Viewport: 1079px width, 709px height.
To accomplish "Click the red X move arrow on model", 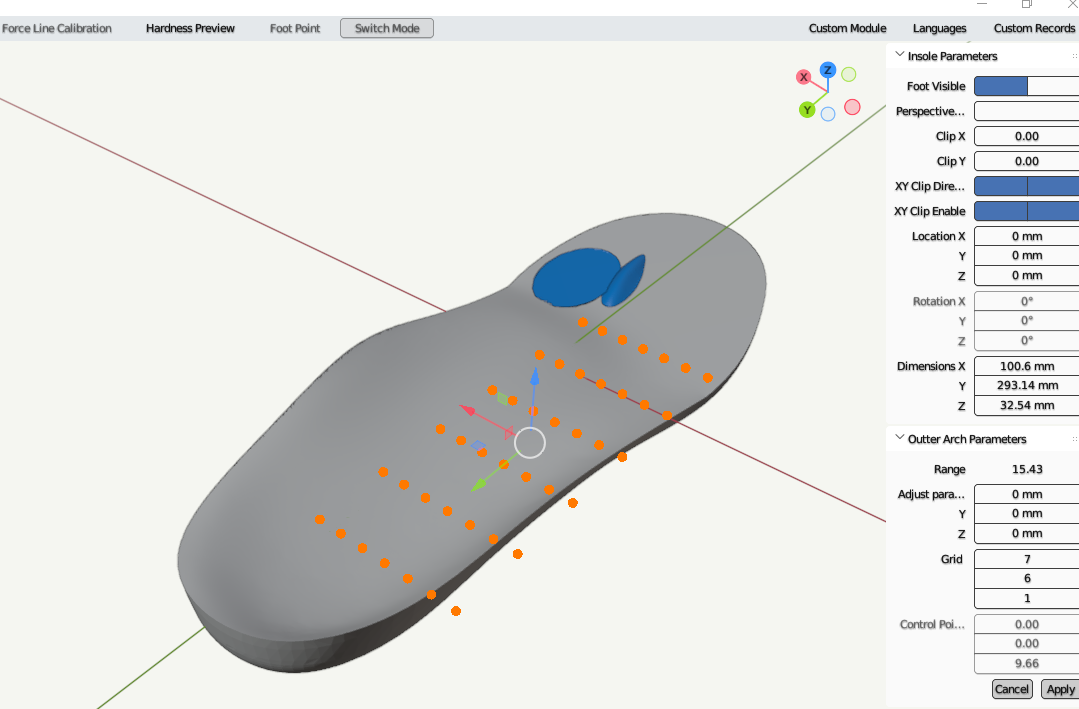I will (x=468, y=409).
